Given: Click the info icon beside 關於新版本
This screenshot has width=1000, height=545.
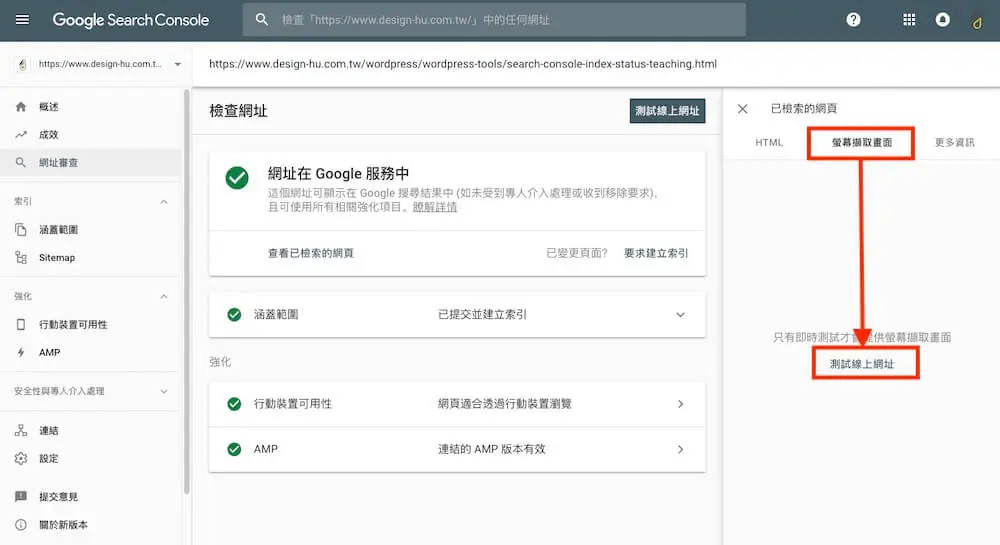Looking at the screenshot, I should (21, 525).
